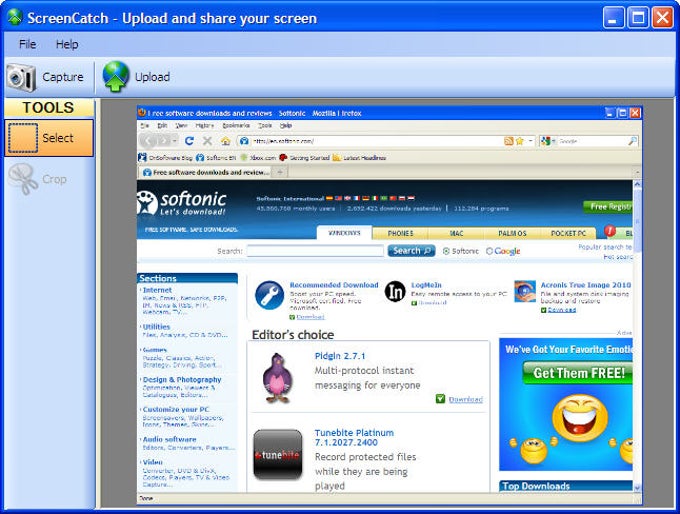The height and width of the screenshot is (514, 680).
Task: Click the LogMeIn round logo icon
Action: [395, 291]
